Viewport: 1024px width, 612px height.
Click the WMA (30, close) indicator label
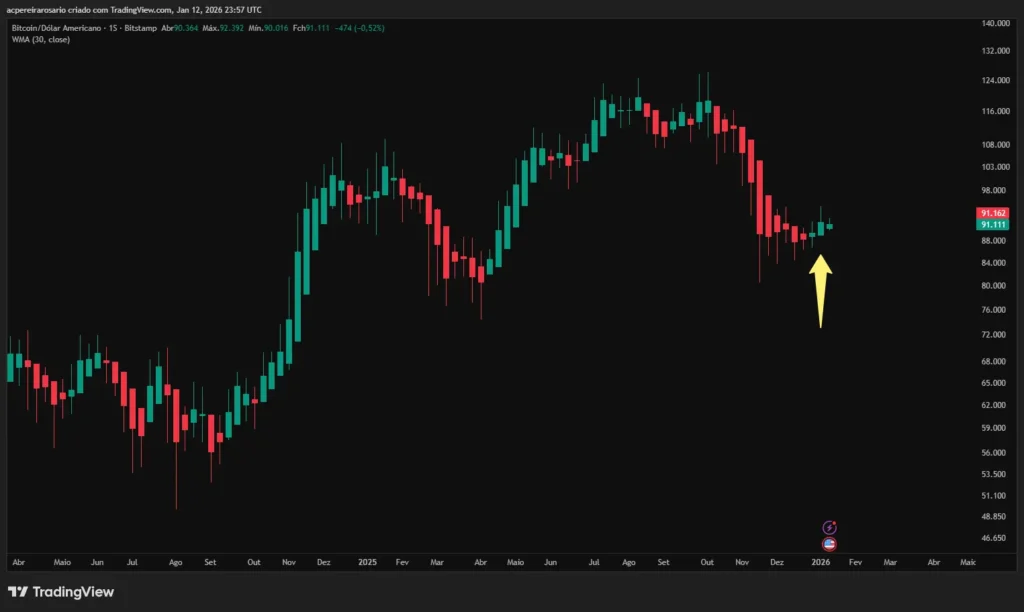(x=39, y=40)
